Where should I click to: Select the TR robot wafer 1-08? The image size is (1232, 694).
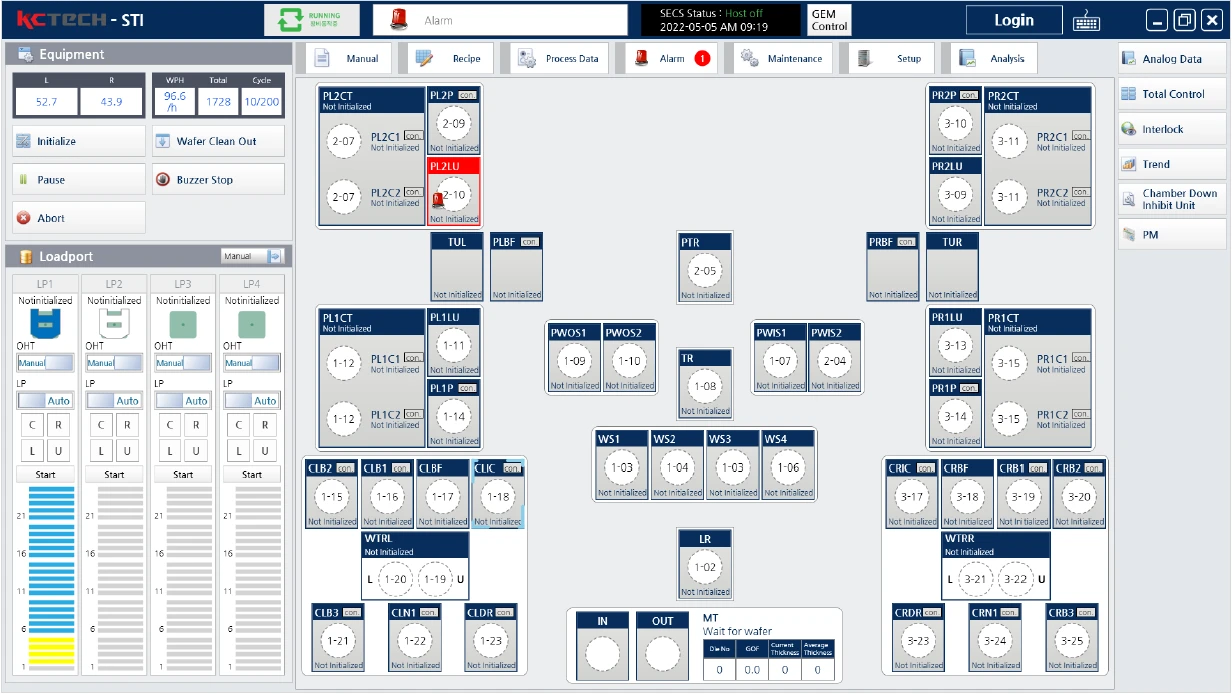[705, 386]
